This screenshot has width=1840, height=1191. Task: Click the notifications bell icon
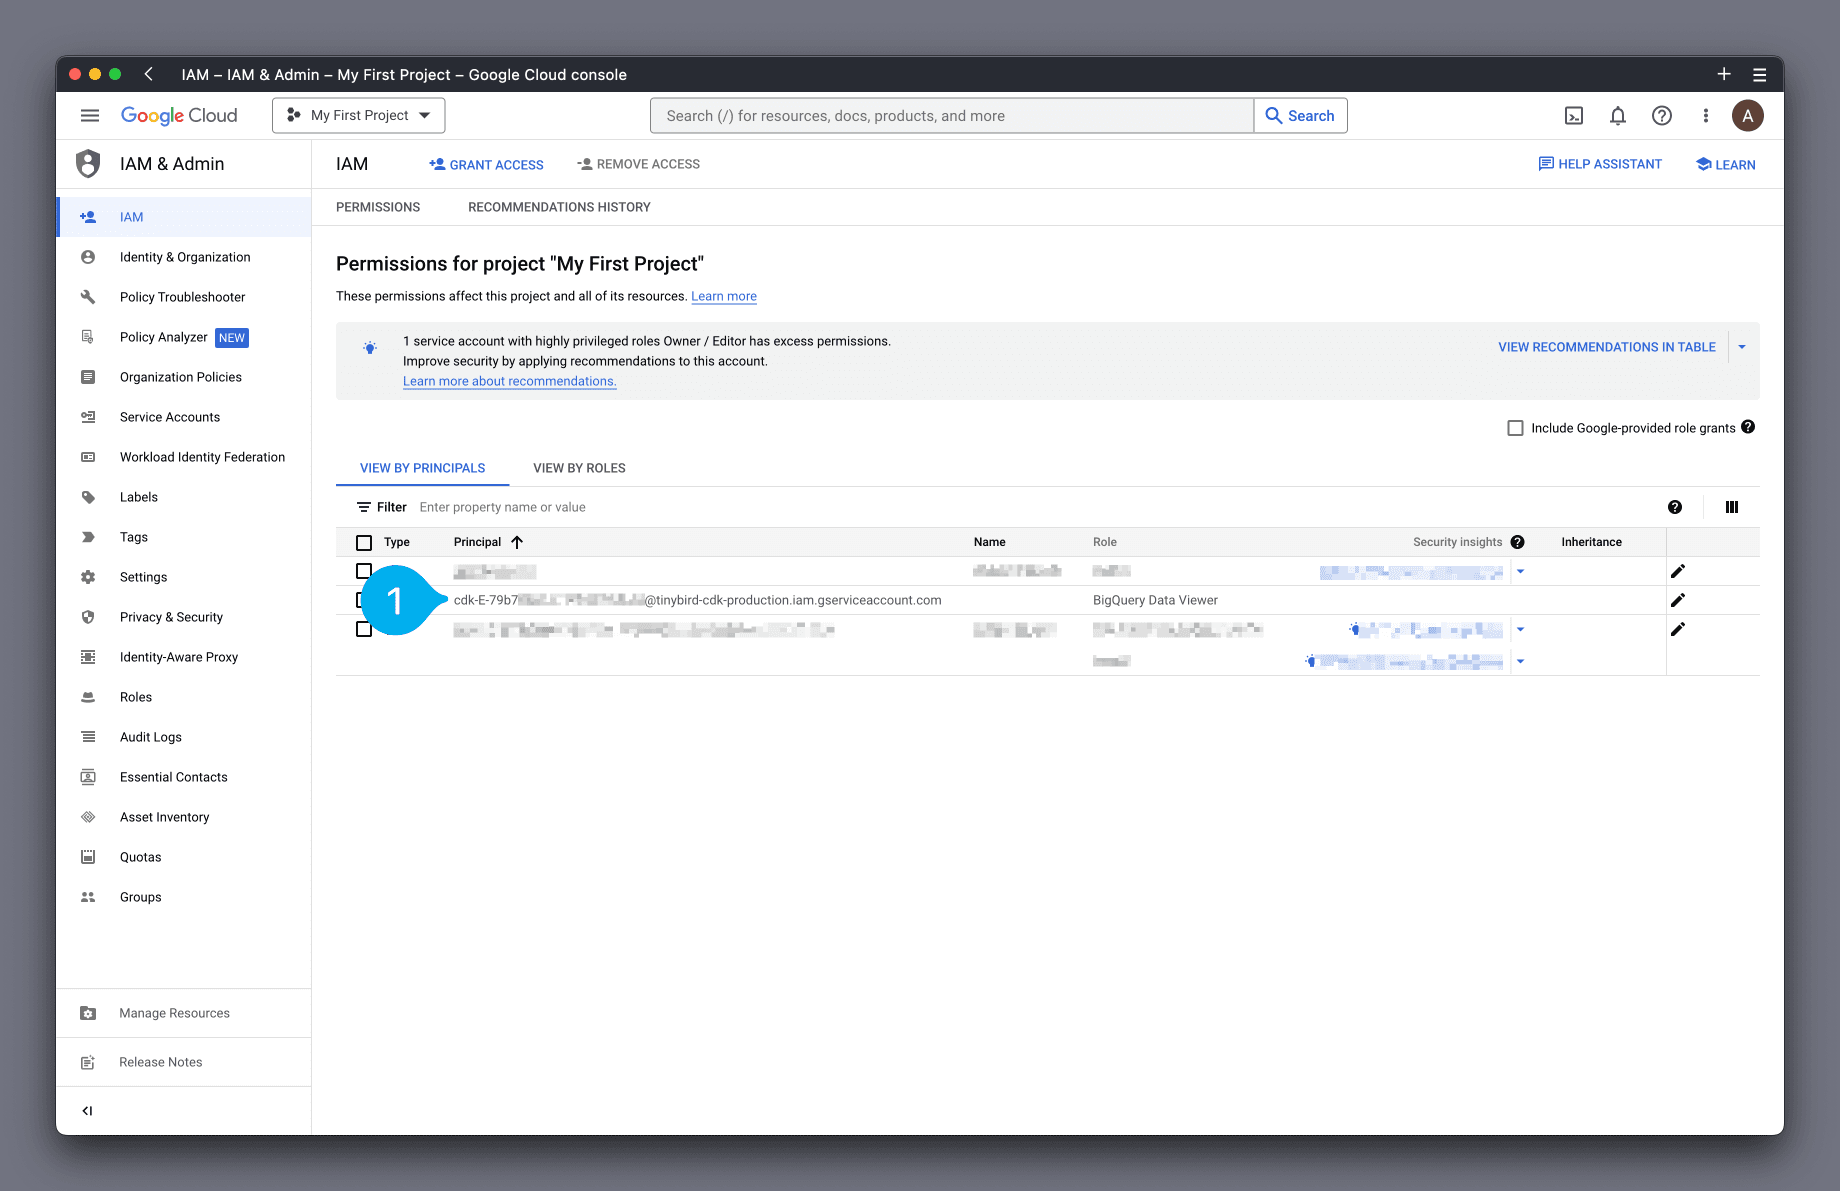[x=1617, y=116]
